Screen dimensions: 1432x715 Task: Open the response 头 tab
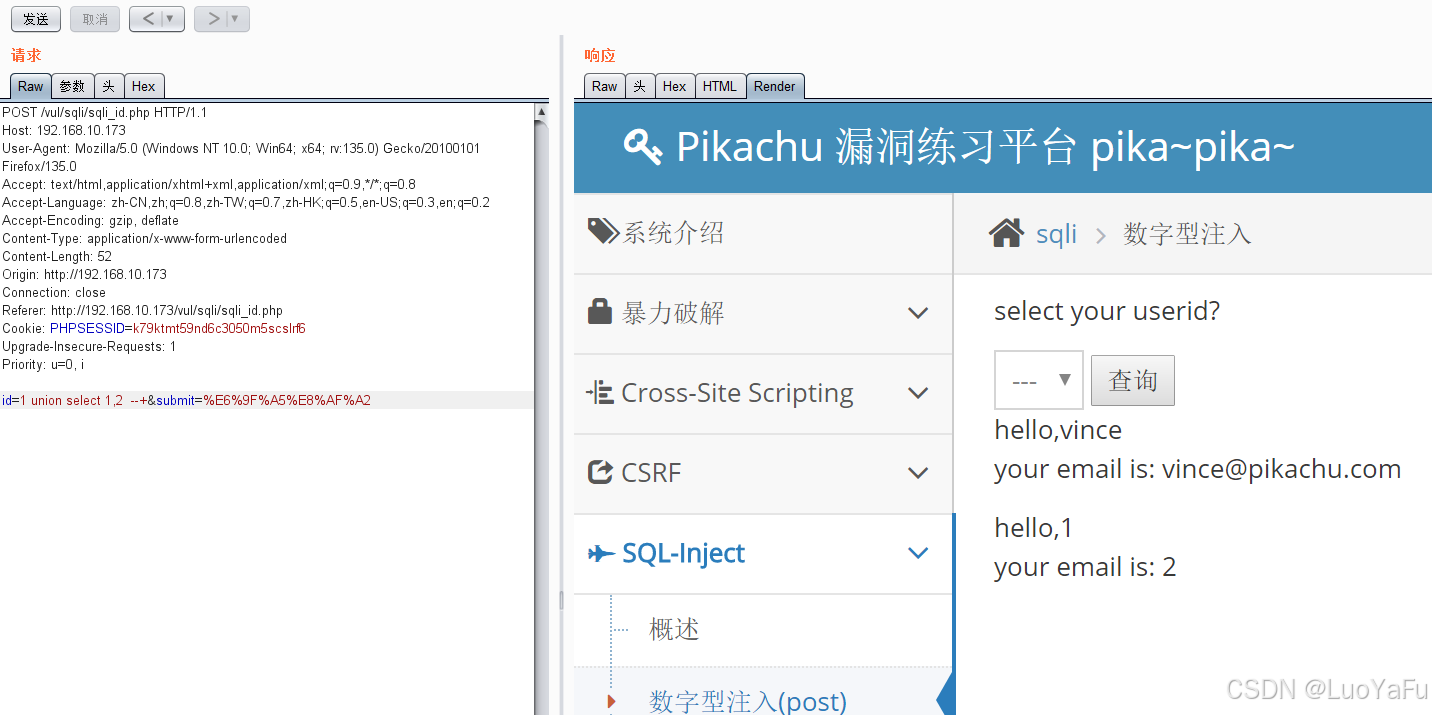click(640, 86)
